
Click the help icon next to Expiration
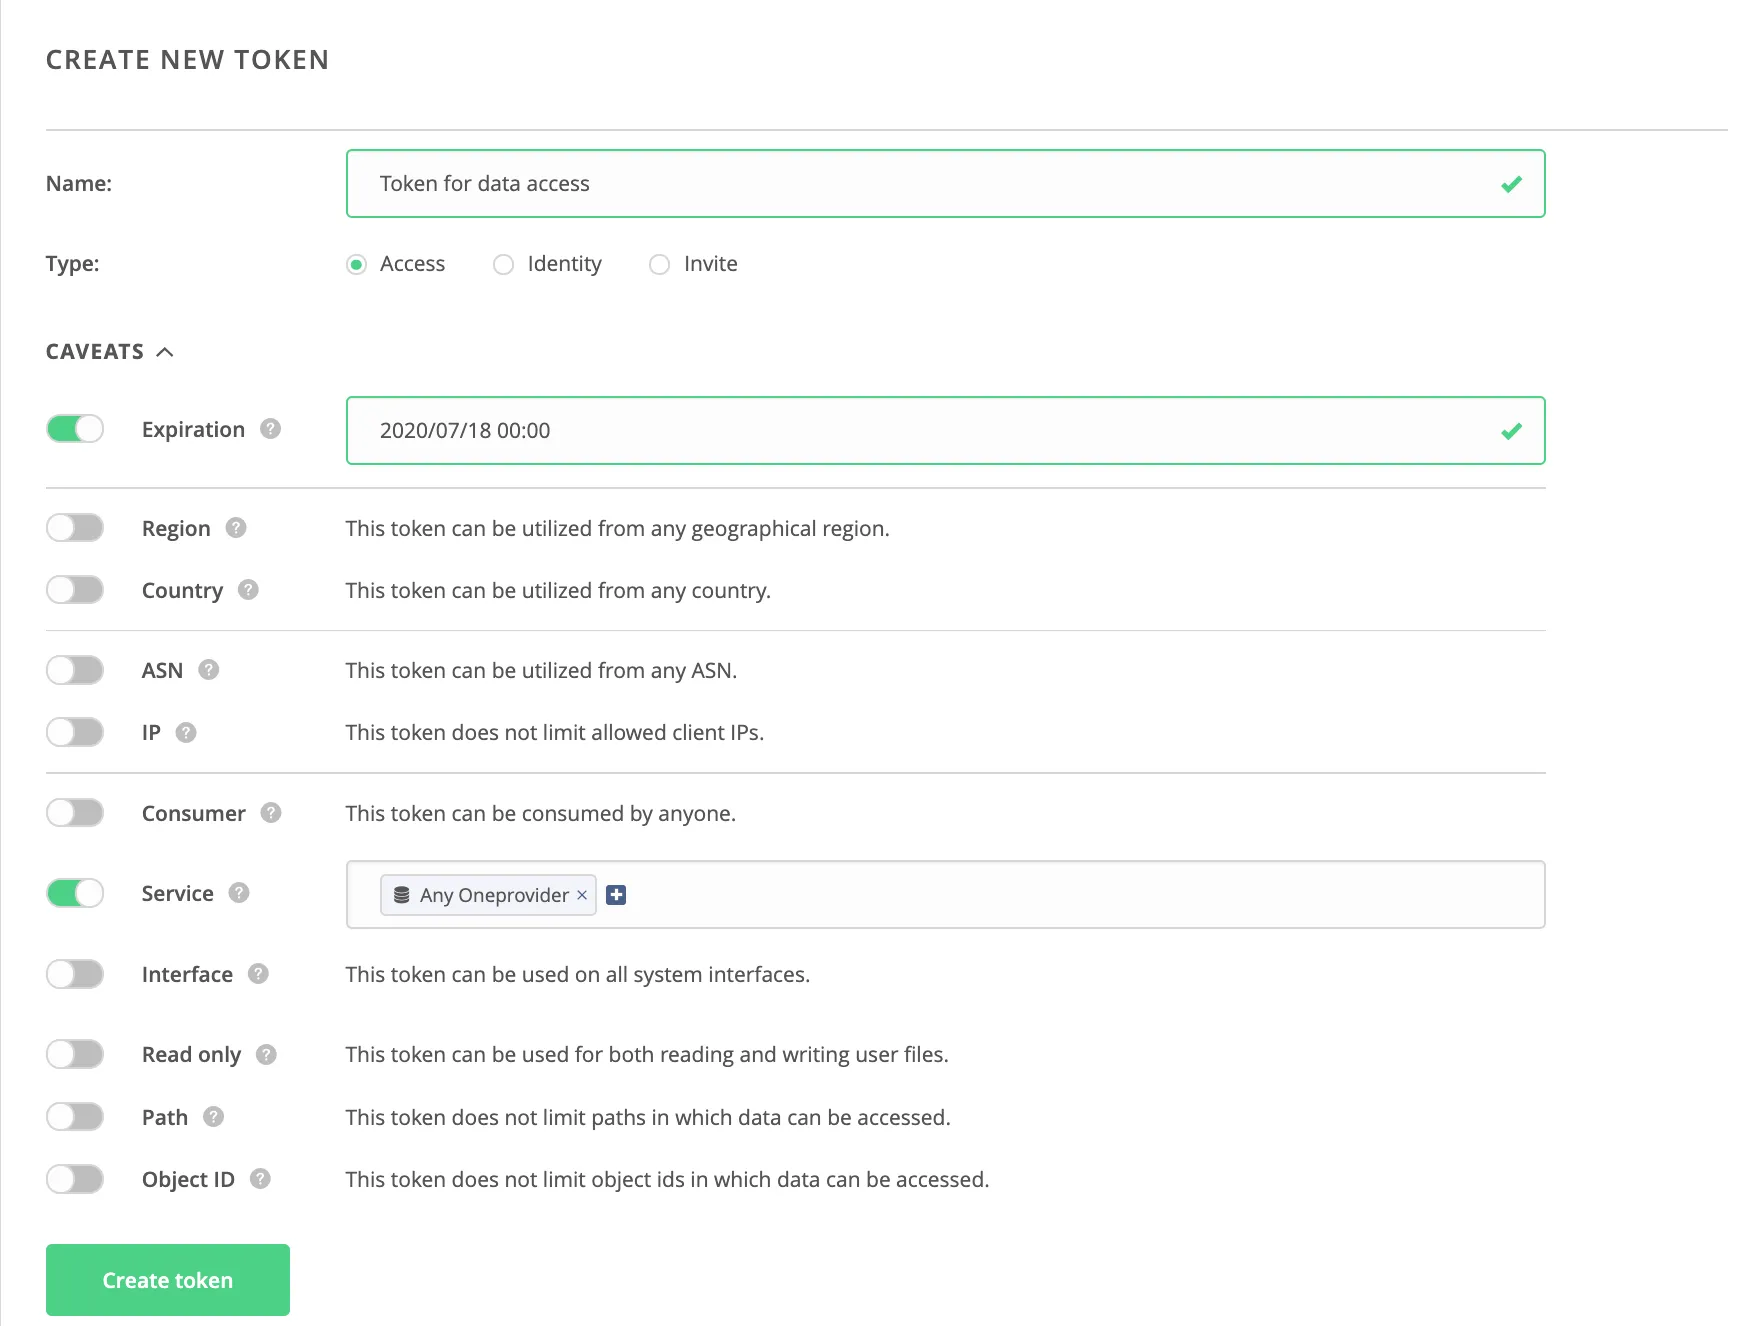pyautogui.click(x=270, y=429)
